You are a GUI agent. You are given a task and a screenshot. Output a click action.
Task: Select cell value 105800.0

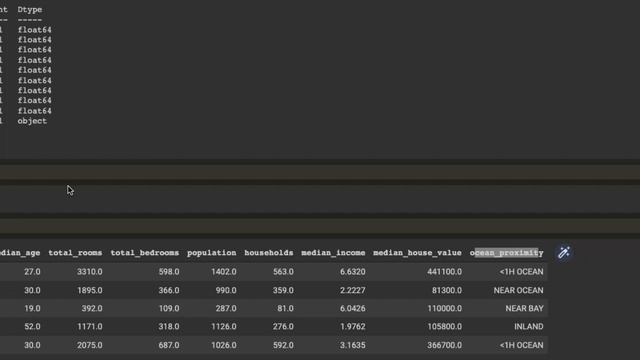tap(444, 327)
